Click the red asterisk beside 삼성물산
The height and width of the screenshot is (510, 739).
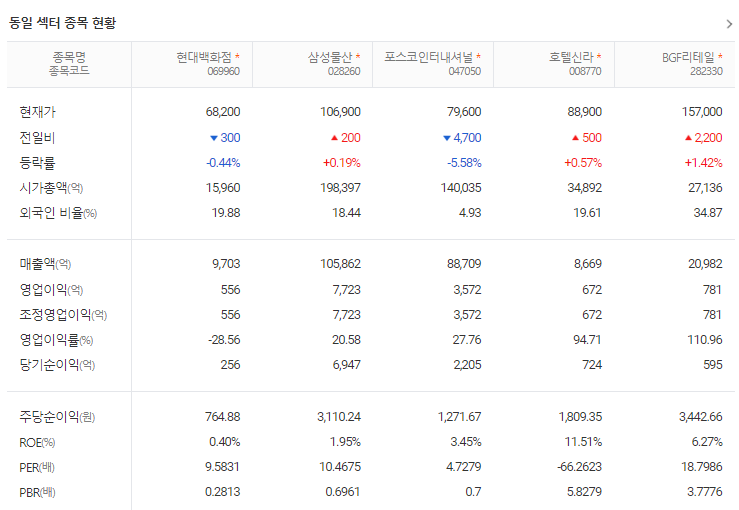tap(358, 57)
